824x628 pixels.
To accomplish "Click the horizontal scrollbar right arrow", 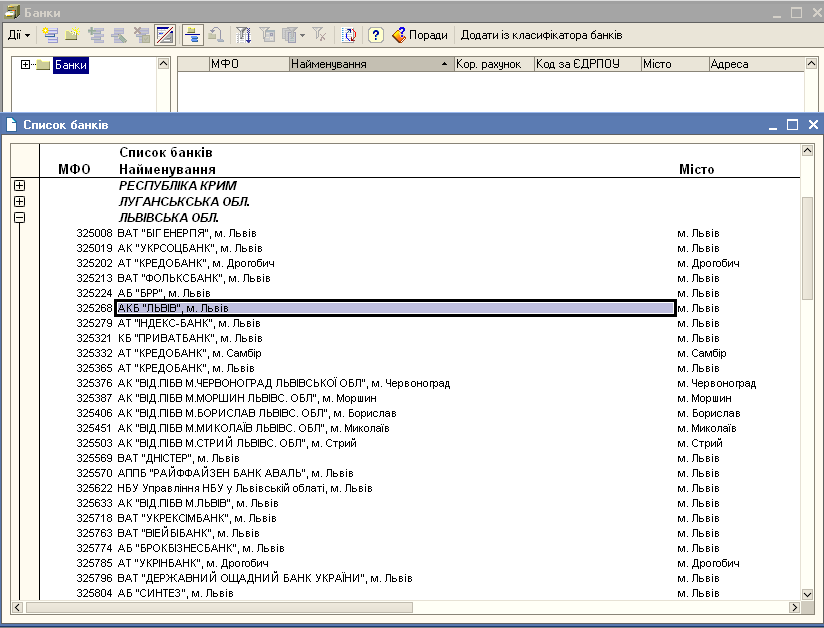I will 795,608.
